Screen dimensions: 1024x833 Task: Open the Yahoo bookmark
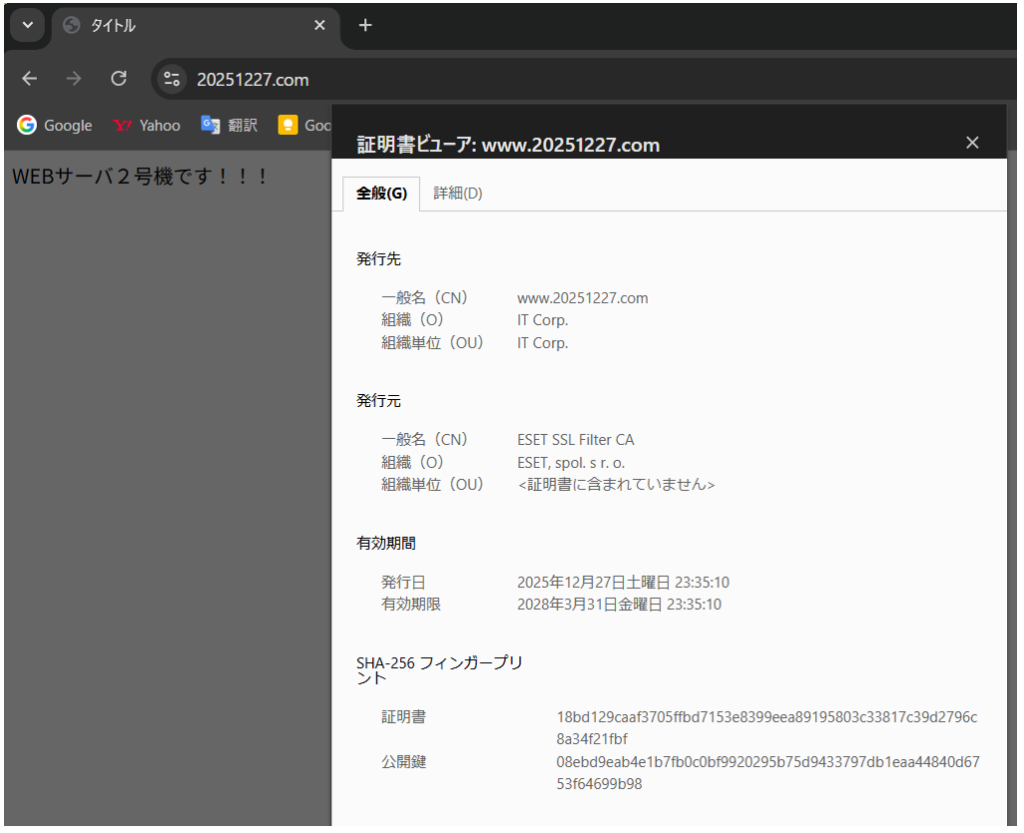pos(147,125)
